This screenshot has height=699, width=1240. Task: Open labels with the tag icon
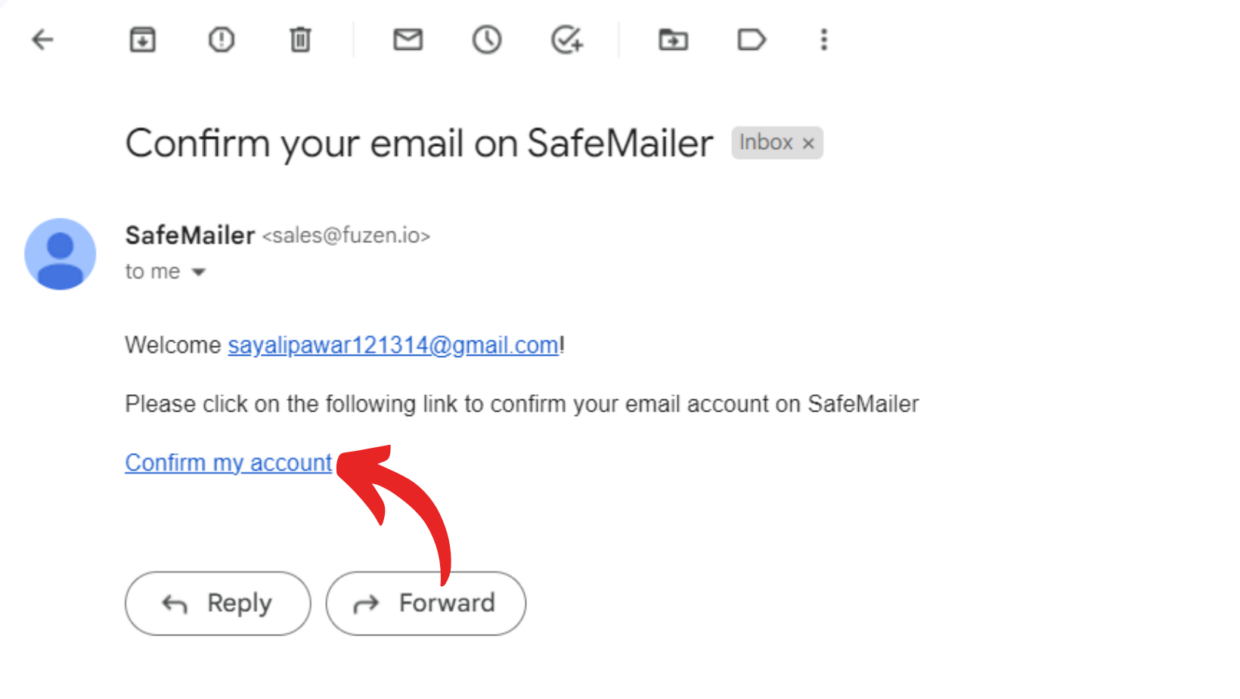pos(751,40)
